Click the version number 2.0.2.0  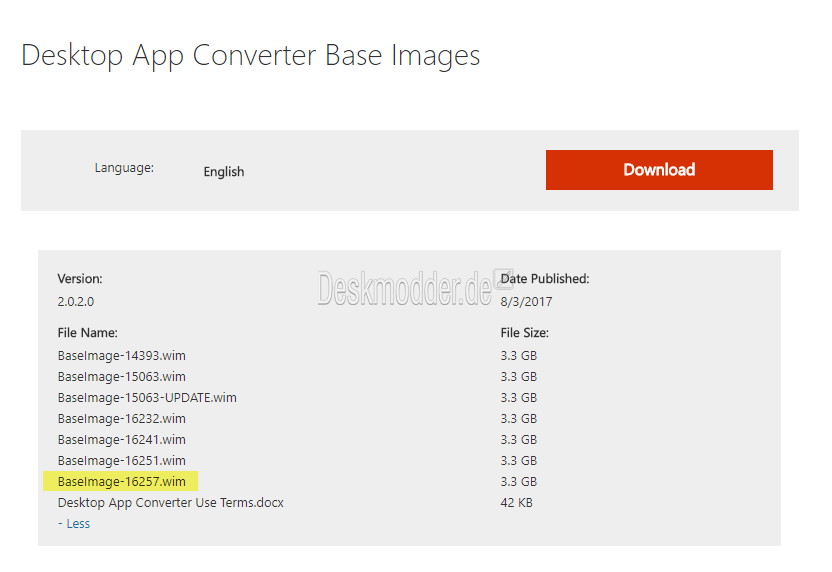pyautogui.click(x=76, y=302)
